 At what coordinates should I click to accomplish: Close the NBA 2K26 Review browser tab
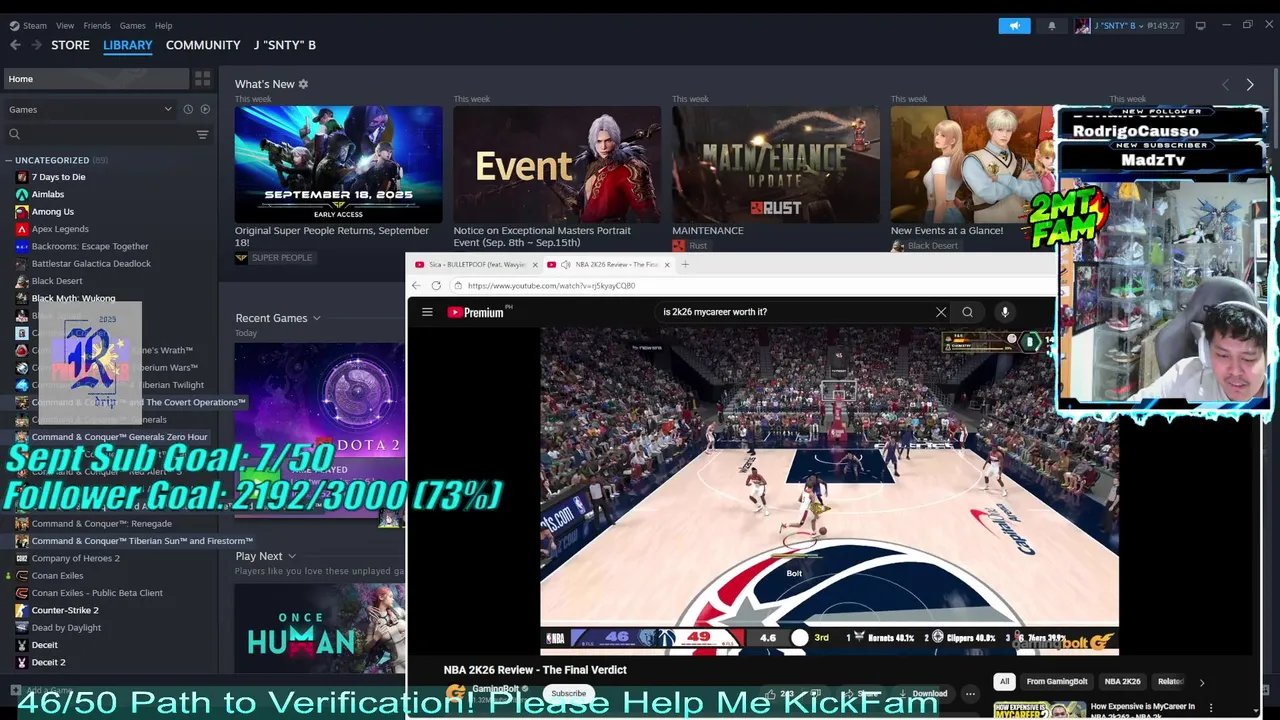click(x=667, y=265)
